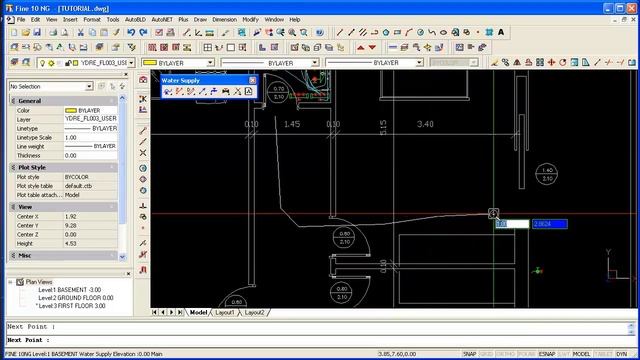
Task: Toggle ORTHO mode in status bar
Action: (x=504, y=354)
